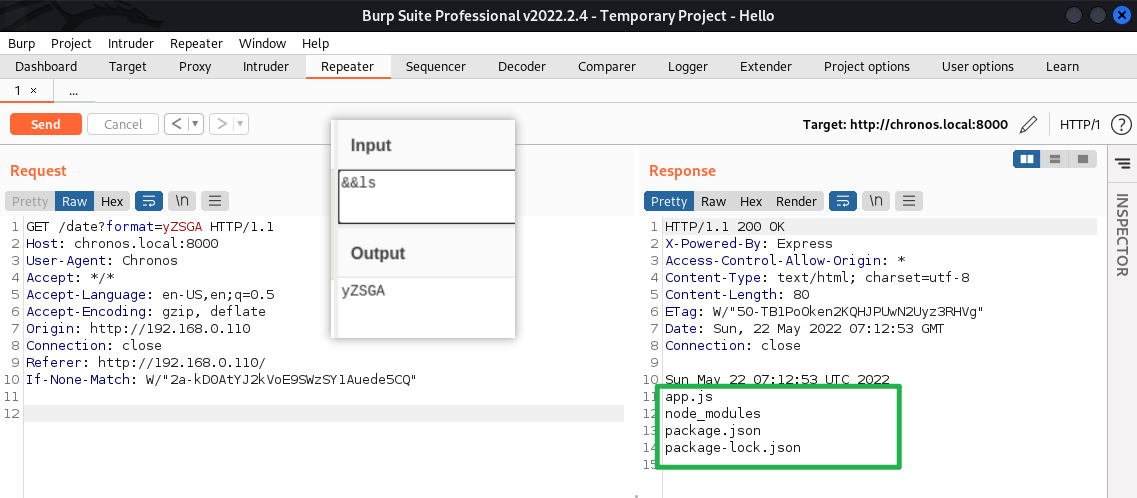Switch to the Intruder tool tab
Image resolution: width=1137 pixels, height=498 pixels.
(265, 67)
